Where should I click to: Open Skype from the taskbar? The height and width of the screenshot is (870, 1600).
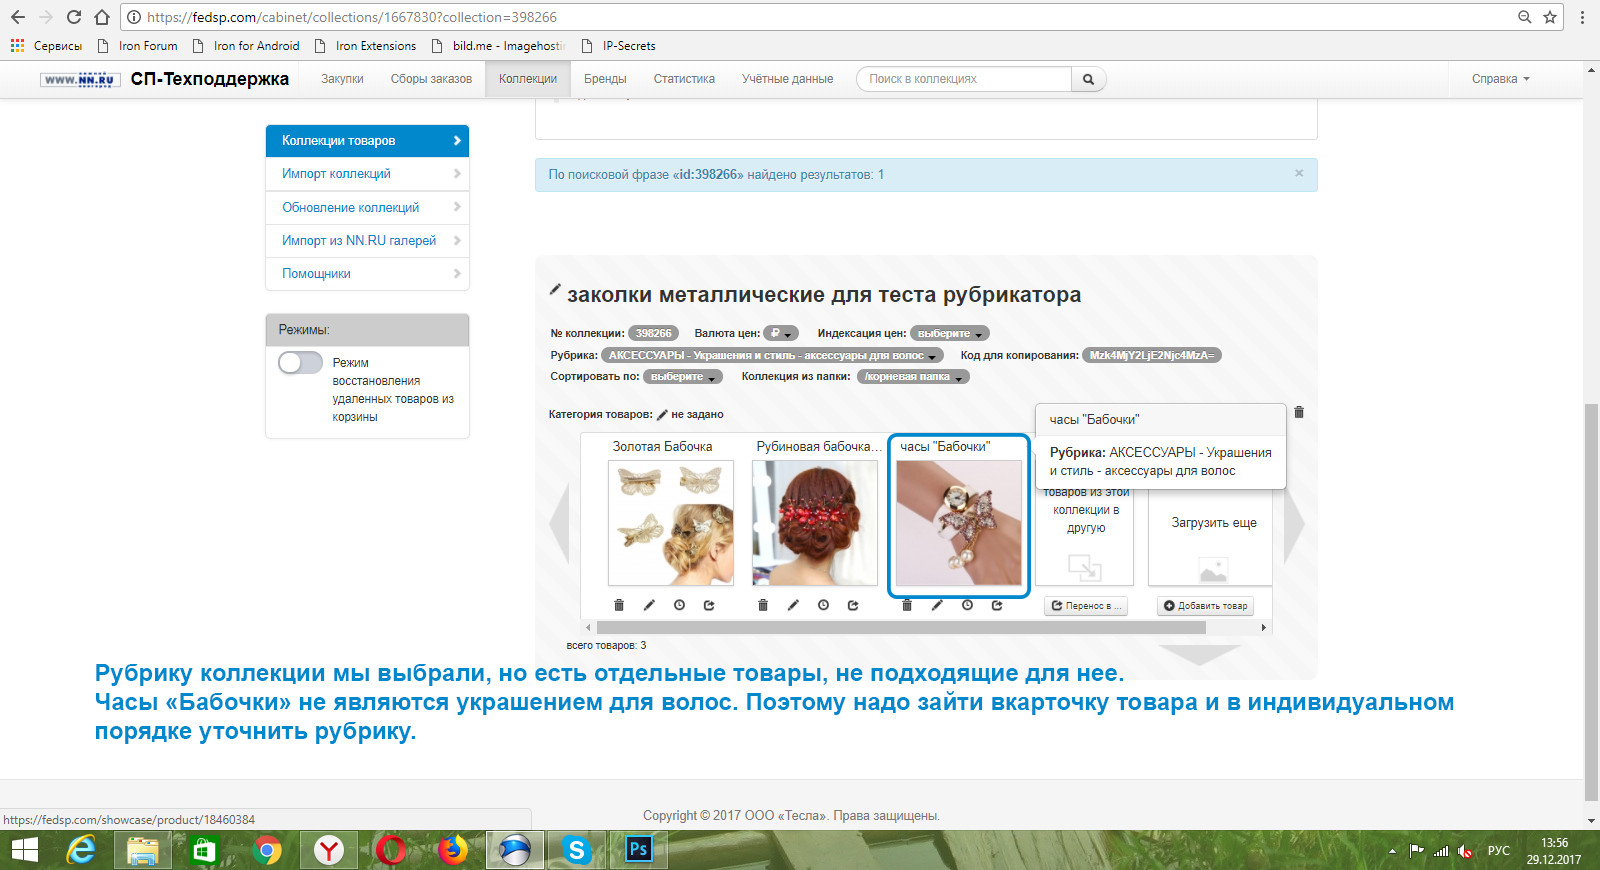[576, 850]
